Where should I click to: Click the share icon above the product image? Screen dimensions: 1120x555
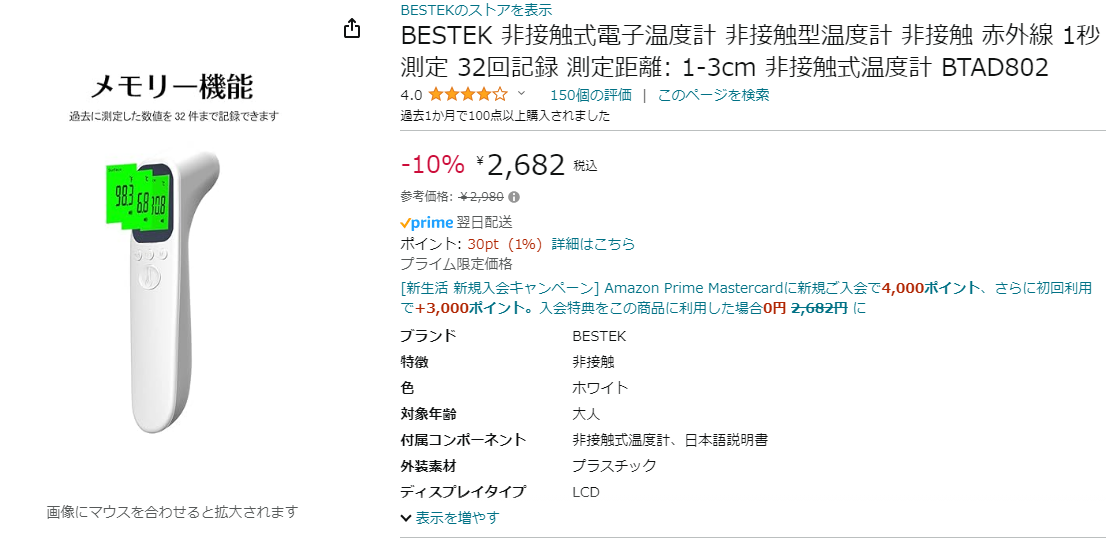click(352, 29)
